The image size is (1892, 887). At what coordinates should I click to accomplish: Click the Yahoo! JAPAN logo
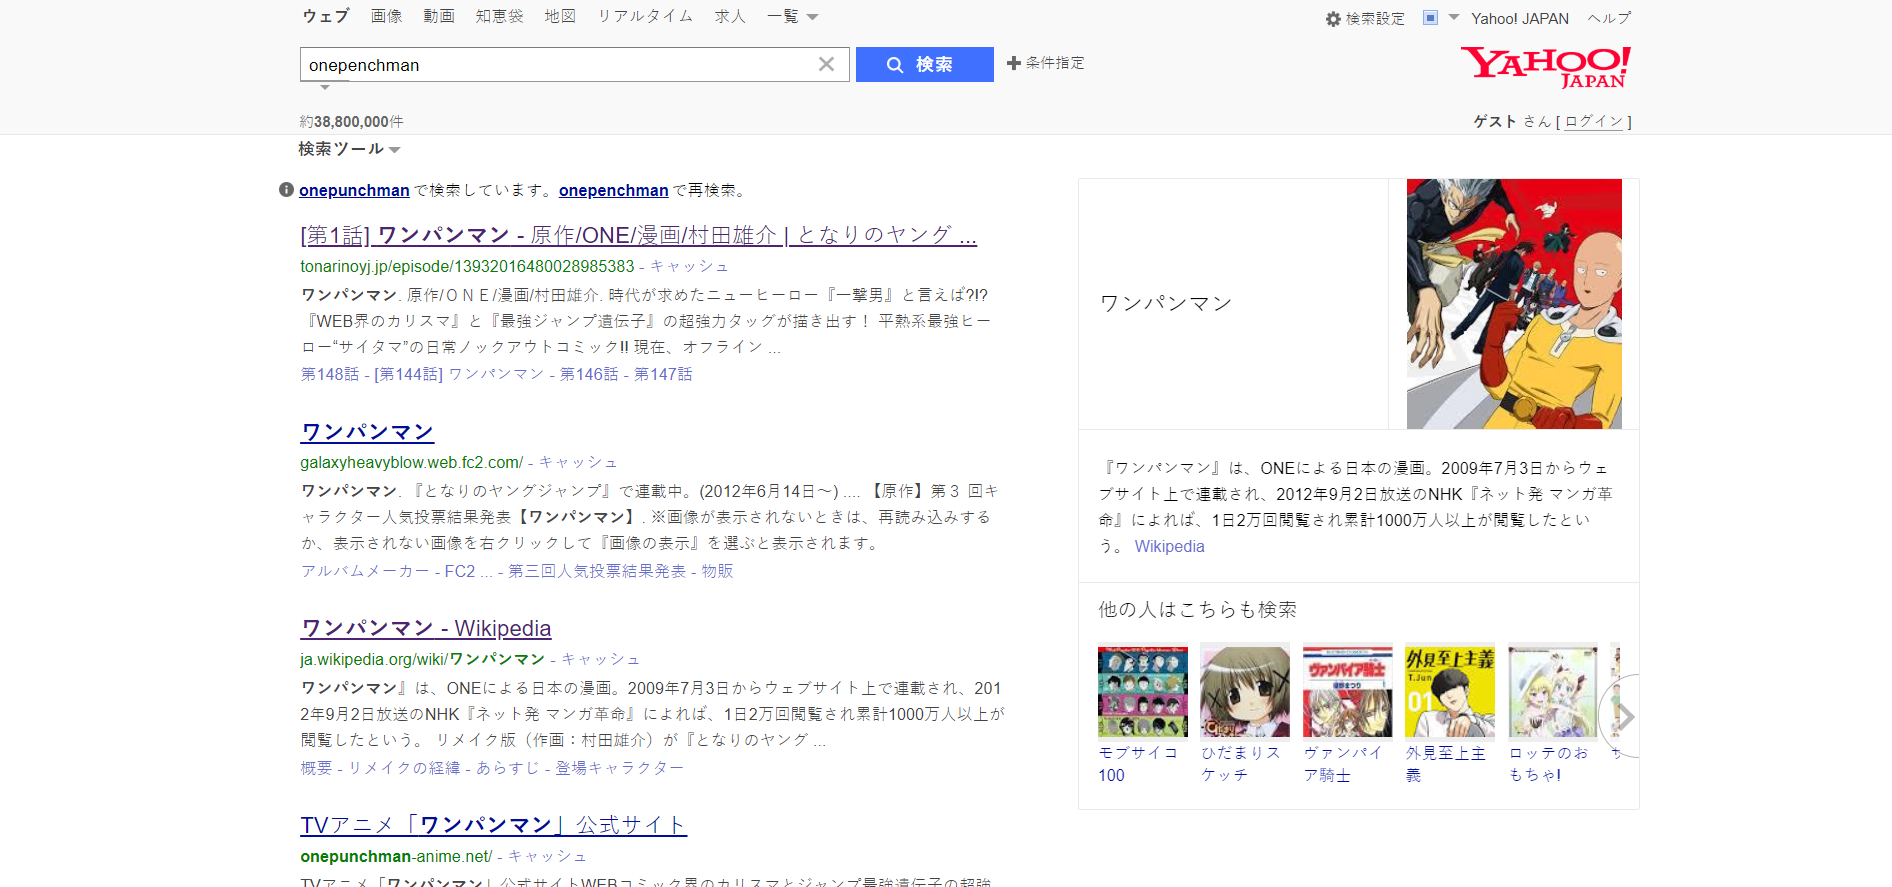point(1545,67)
